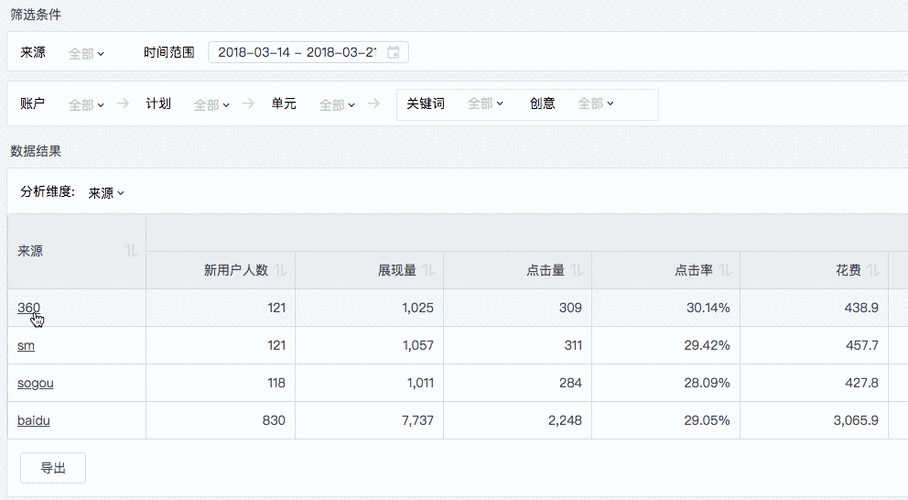
Task: Select the 830 new users cell
Action: 221,421
